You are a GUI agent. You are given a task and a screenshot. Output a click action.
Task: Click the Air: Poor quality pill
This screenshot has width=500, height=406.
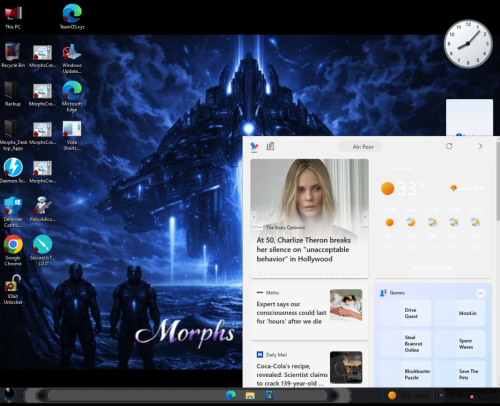tap(360, 147)
